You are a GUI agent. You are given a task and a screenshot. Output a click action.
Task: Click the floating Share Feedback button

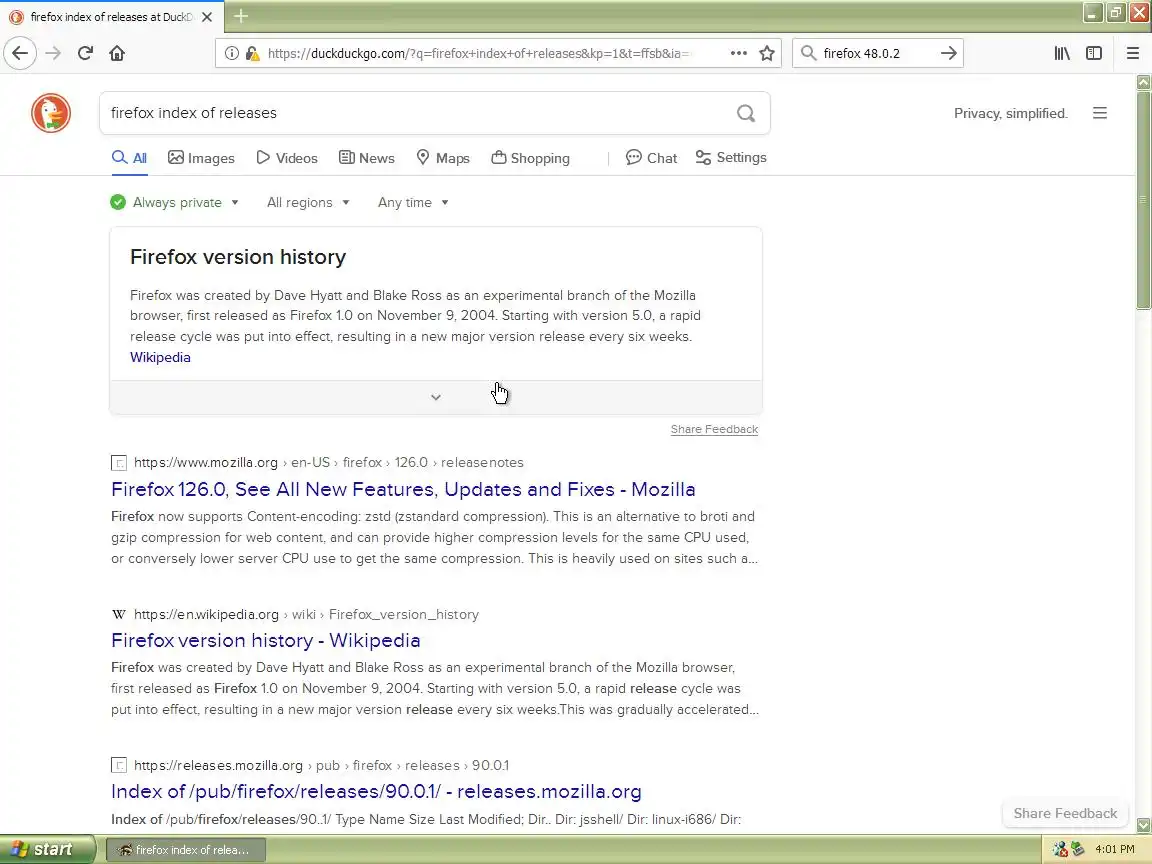click(x=1065, y=813)
